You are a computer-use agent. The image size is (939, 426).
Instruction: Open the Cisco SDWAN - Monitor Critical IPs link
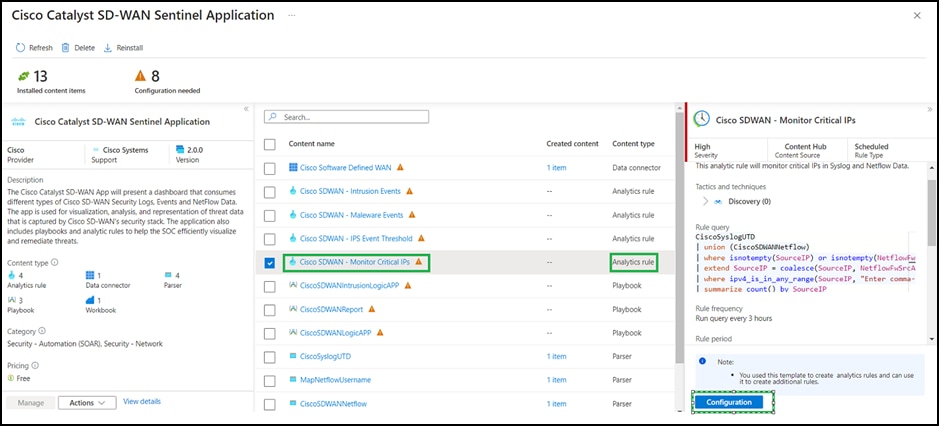pyautogui.click(x=355, y=262)
